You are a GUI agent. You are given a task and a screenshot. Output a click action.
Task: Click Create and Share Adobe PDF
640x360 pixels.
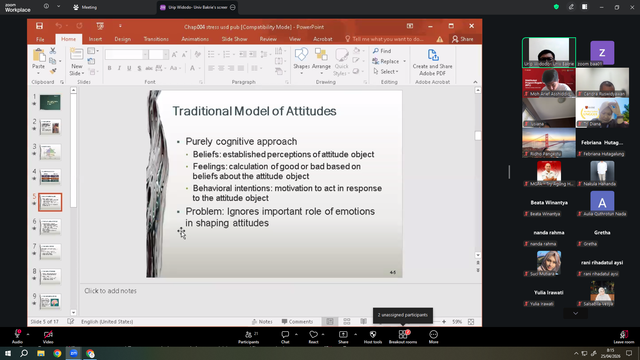(x=432, y=62)
